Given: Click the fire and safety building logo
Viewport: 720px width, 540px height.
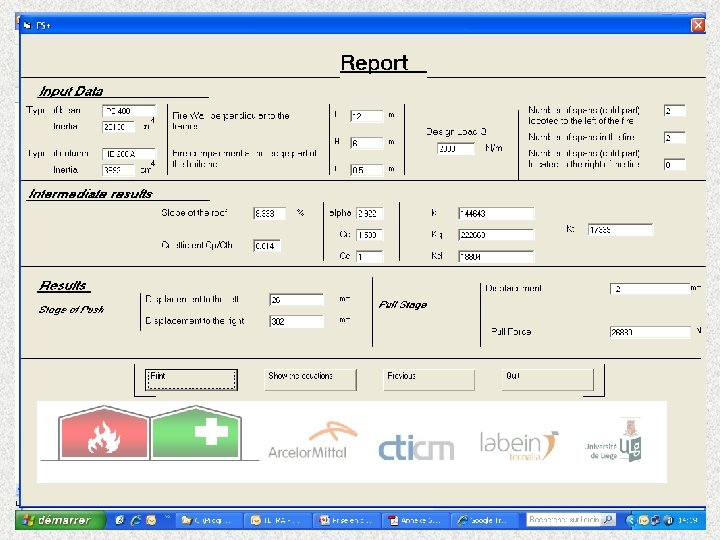Looking at the screenshot, I should tap(150, 433).
